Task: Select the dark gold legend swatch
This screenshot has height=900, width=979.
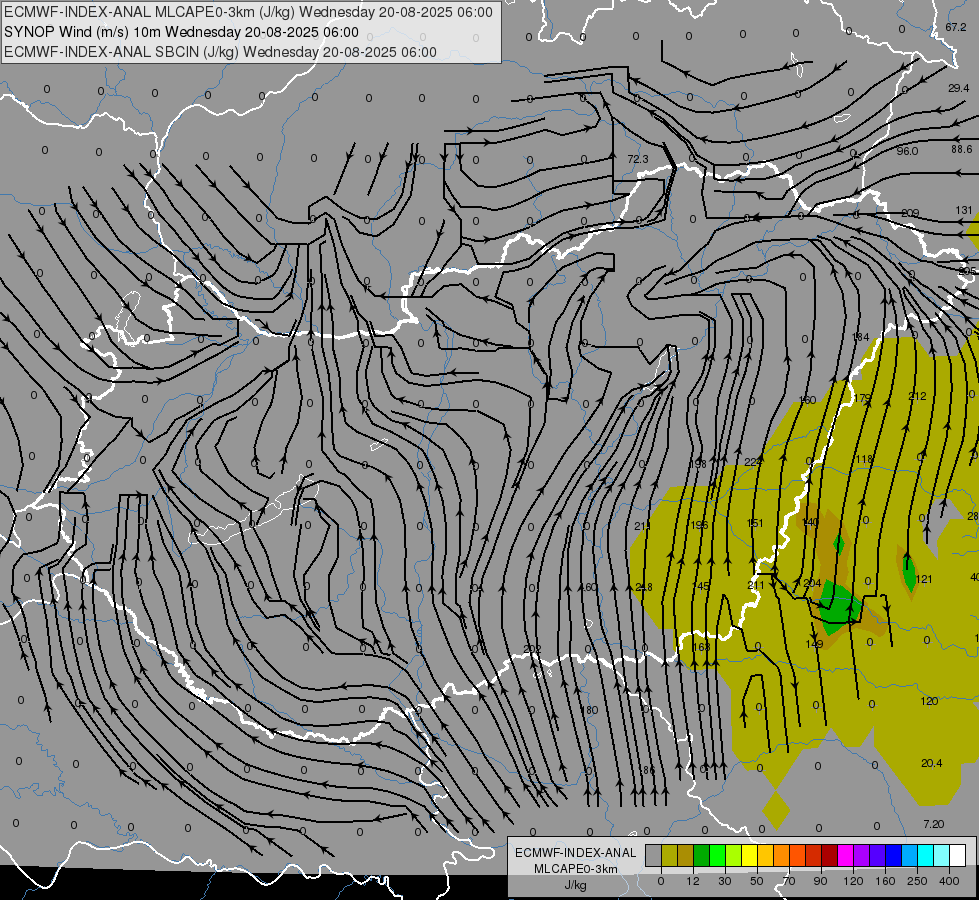Action: (686, 856)
